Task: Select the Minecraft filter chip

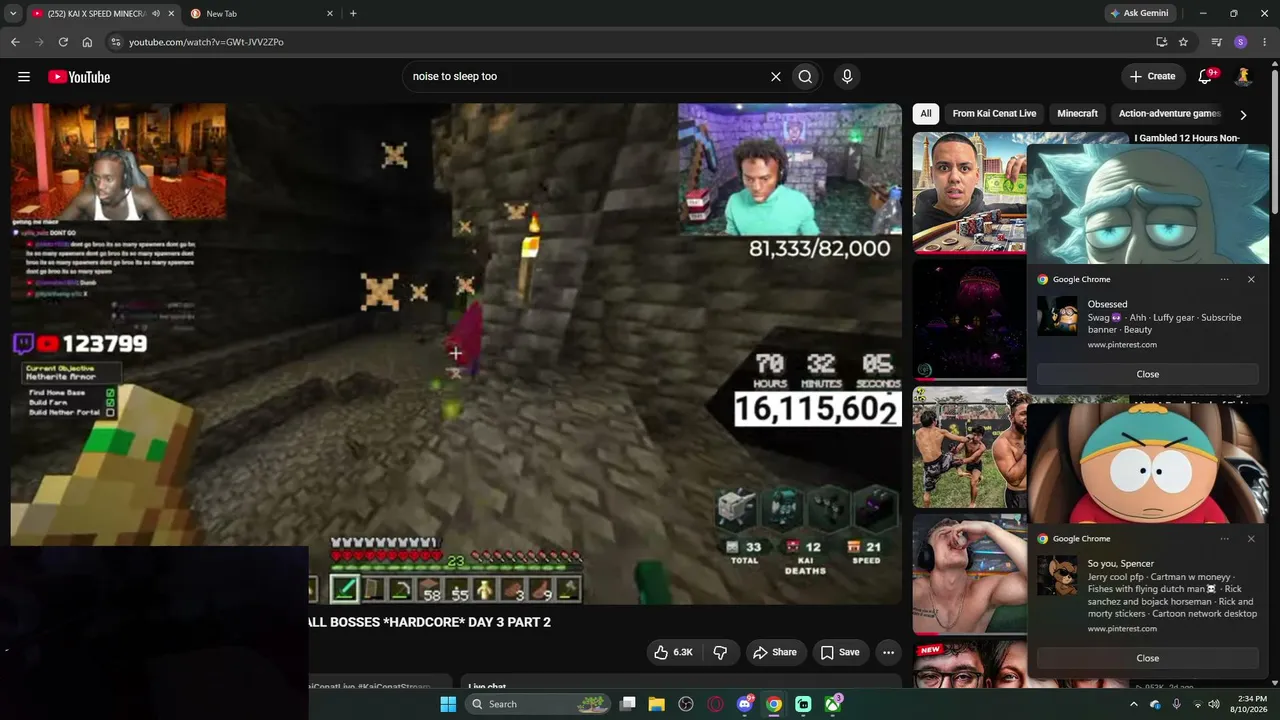Action: [1077, 114]
